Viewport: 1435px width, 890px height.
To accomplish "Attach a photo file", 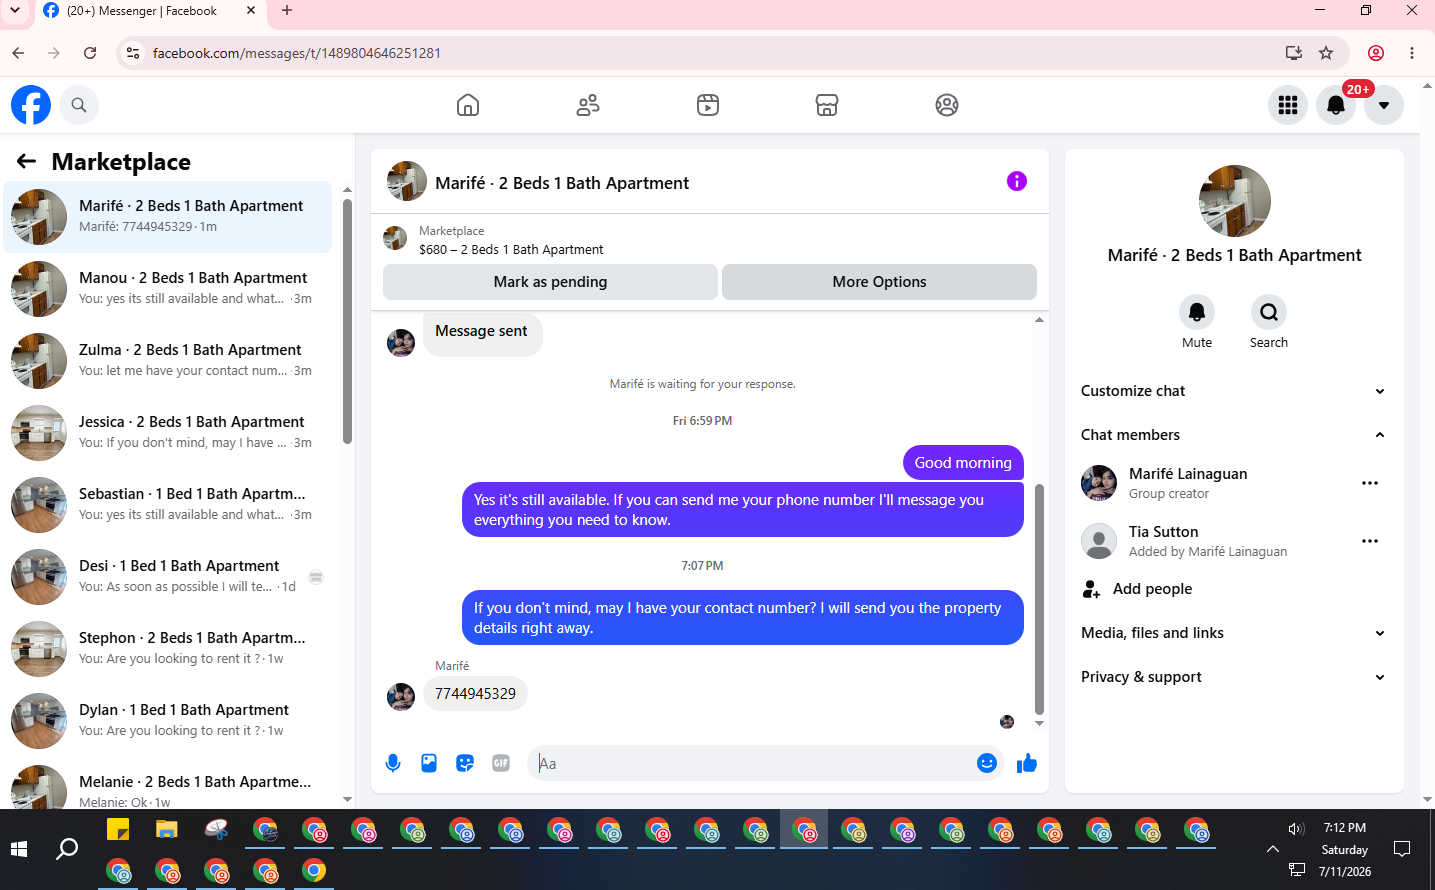I will click(x=429, y=763).
